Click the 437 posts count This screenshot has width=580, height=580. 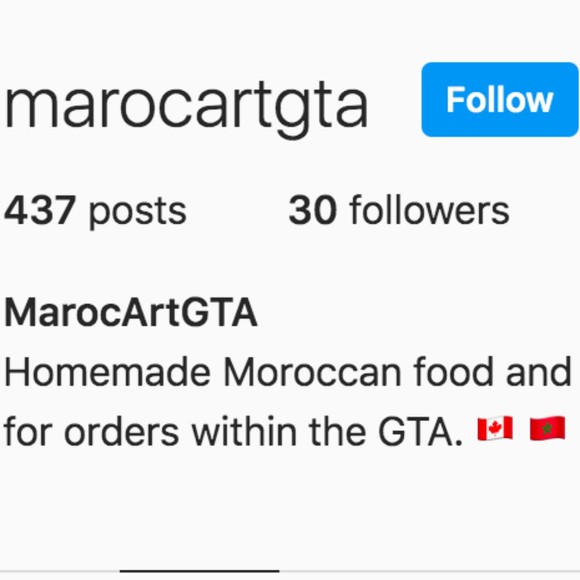pyautogui.click(x=95, y=212)
